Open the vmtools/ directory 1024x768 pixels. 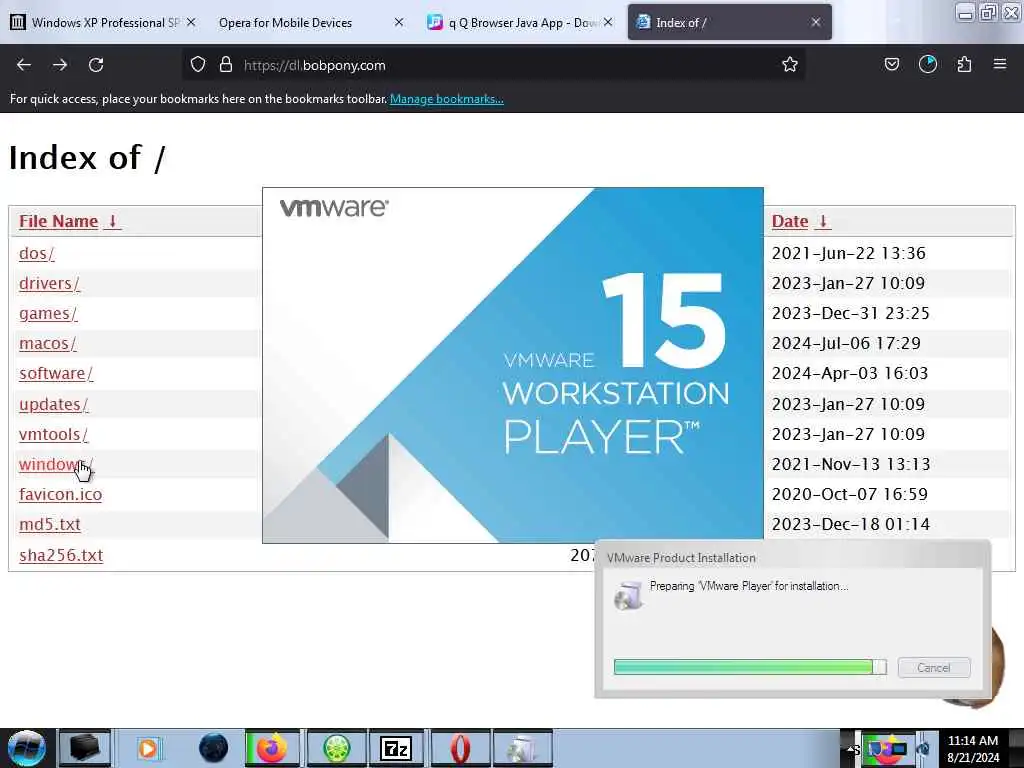tap(53, 434)
